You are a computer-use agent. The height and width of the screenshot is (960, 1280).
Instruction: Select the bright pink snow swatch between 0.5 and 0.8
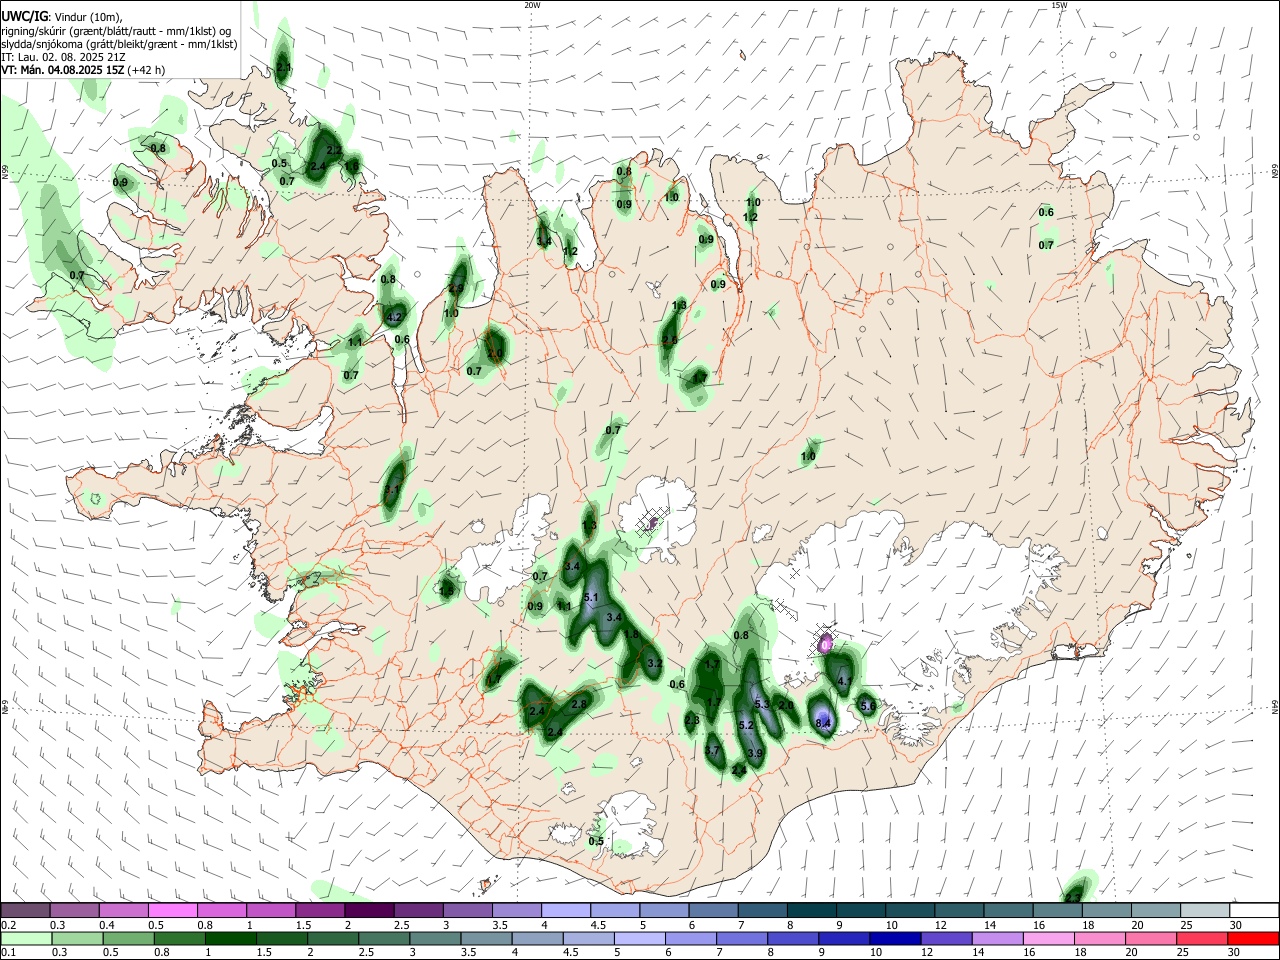(172, 910)
